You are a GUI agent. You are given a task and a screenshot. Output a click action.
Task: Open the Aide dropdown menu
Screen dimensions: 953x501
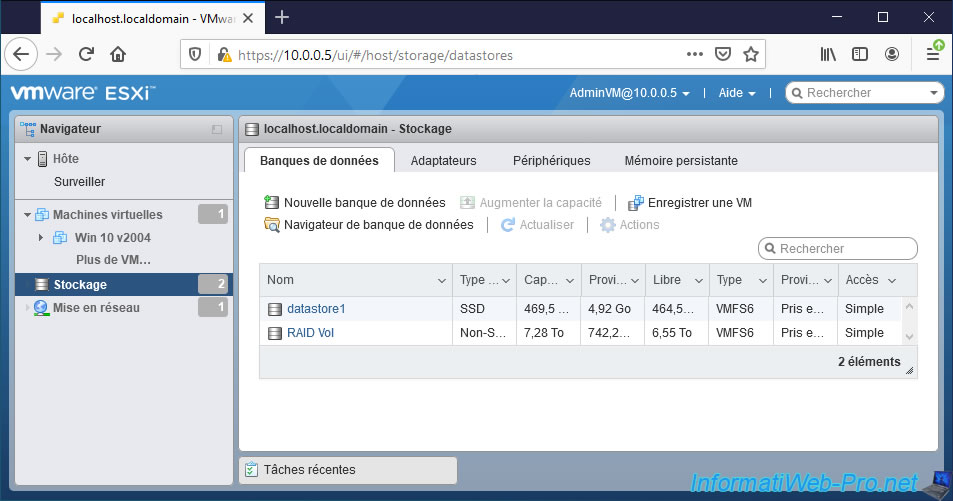[737, 93]
